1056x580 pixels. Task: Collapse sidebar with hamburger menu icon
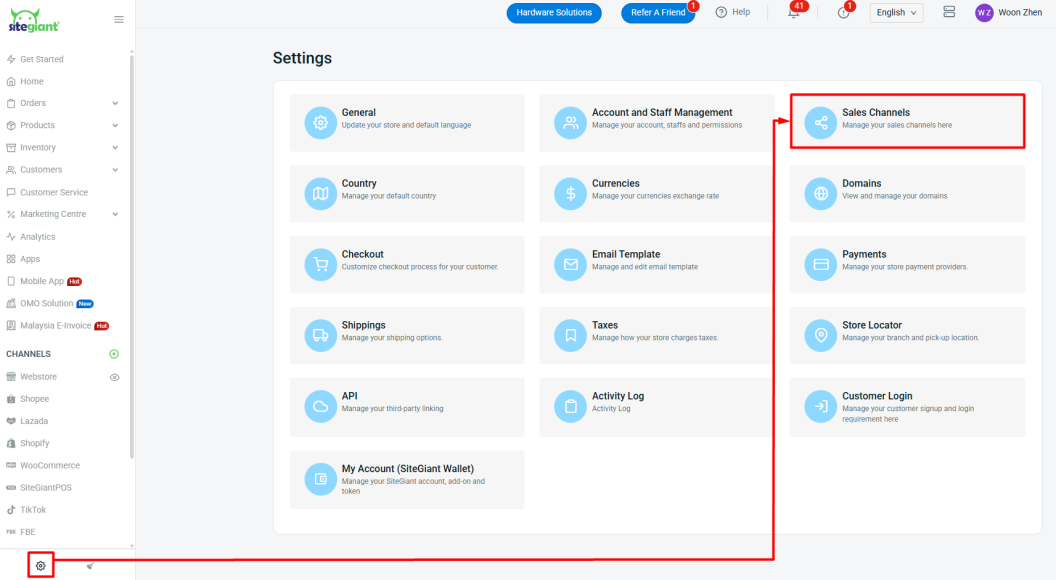coord(119,19)
